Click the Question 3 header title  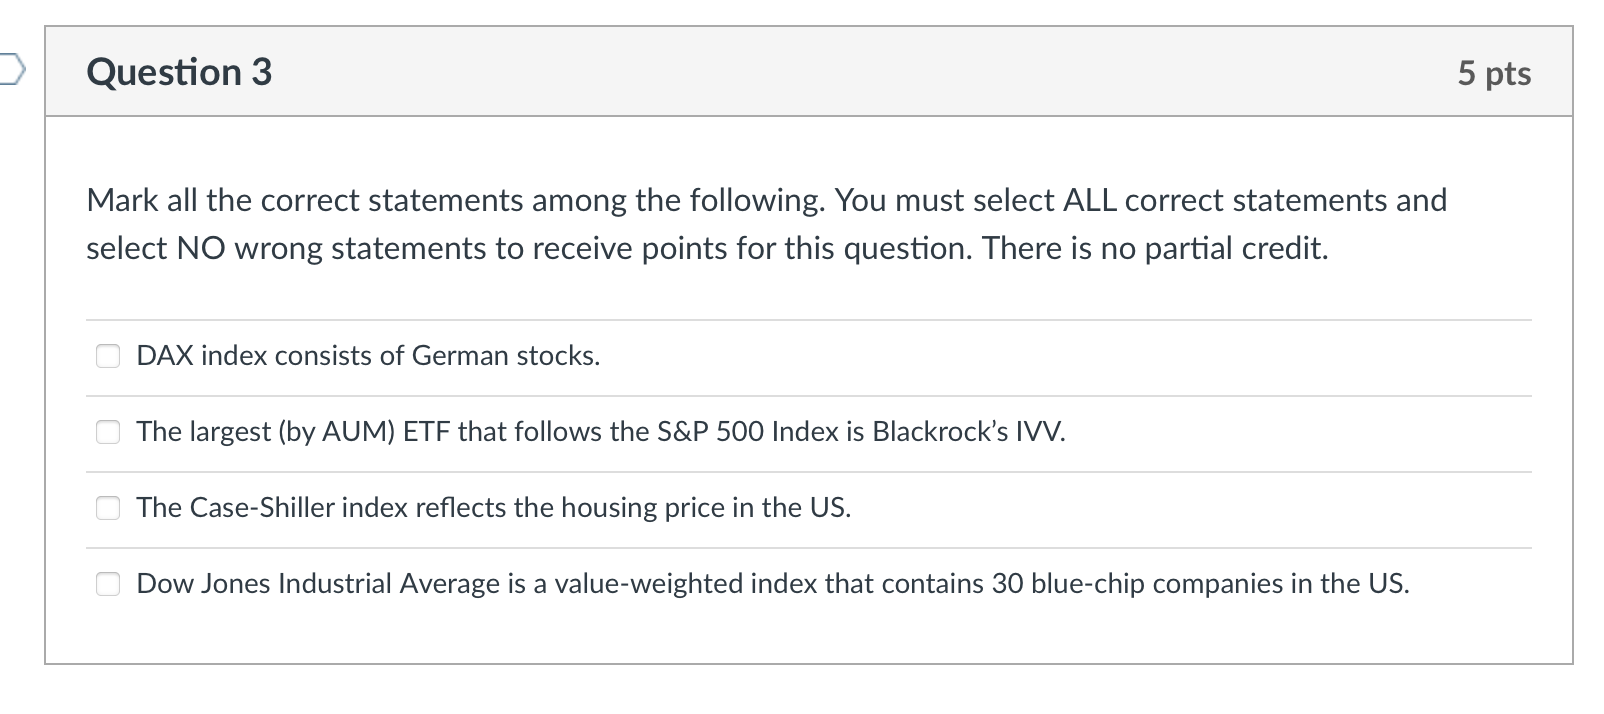coord(178,71)
